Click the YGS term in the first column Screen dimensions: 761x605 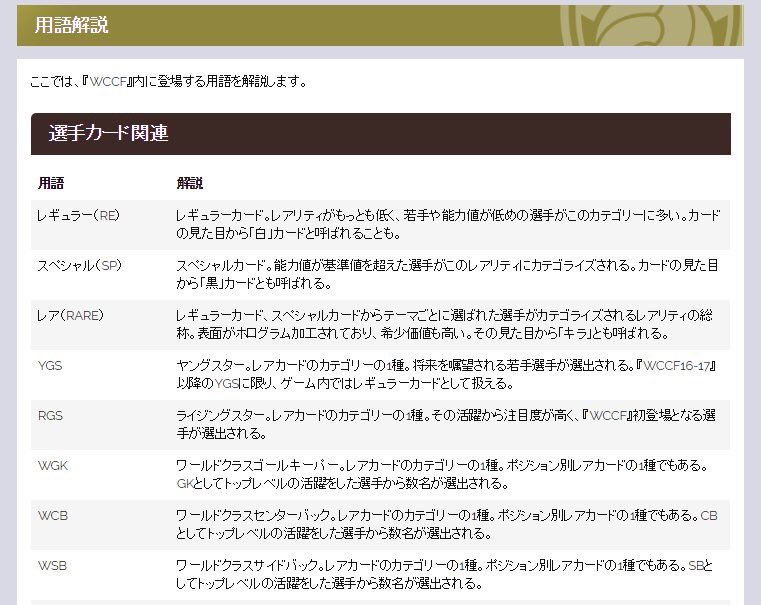(50, 365)
